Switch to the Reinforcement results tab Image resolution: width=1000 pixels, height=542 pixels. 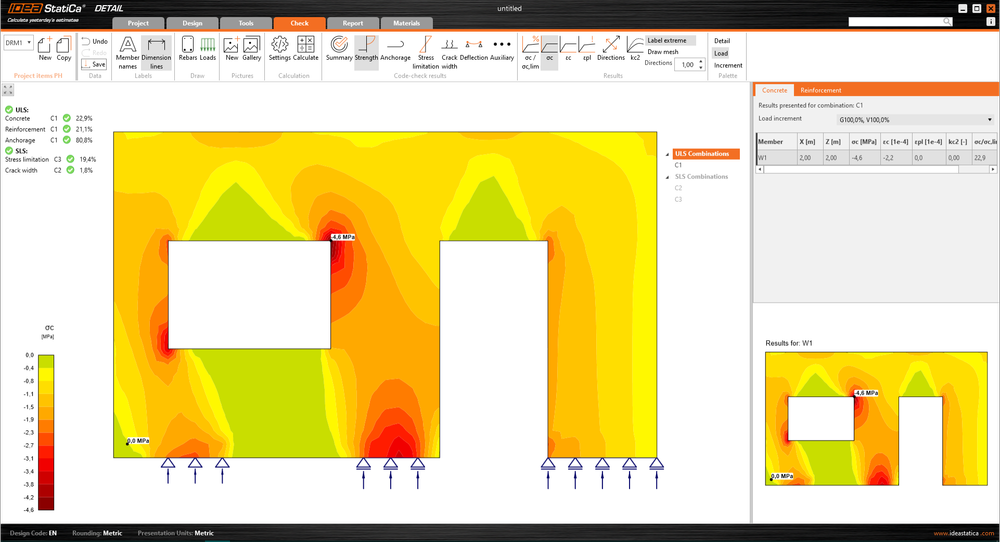[x=821, y=90]
